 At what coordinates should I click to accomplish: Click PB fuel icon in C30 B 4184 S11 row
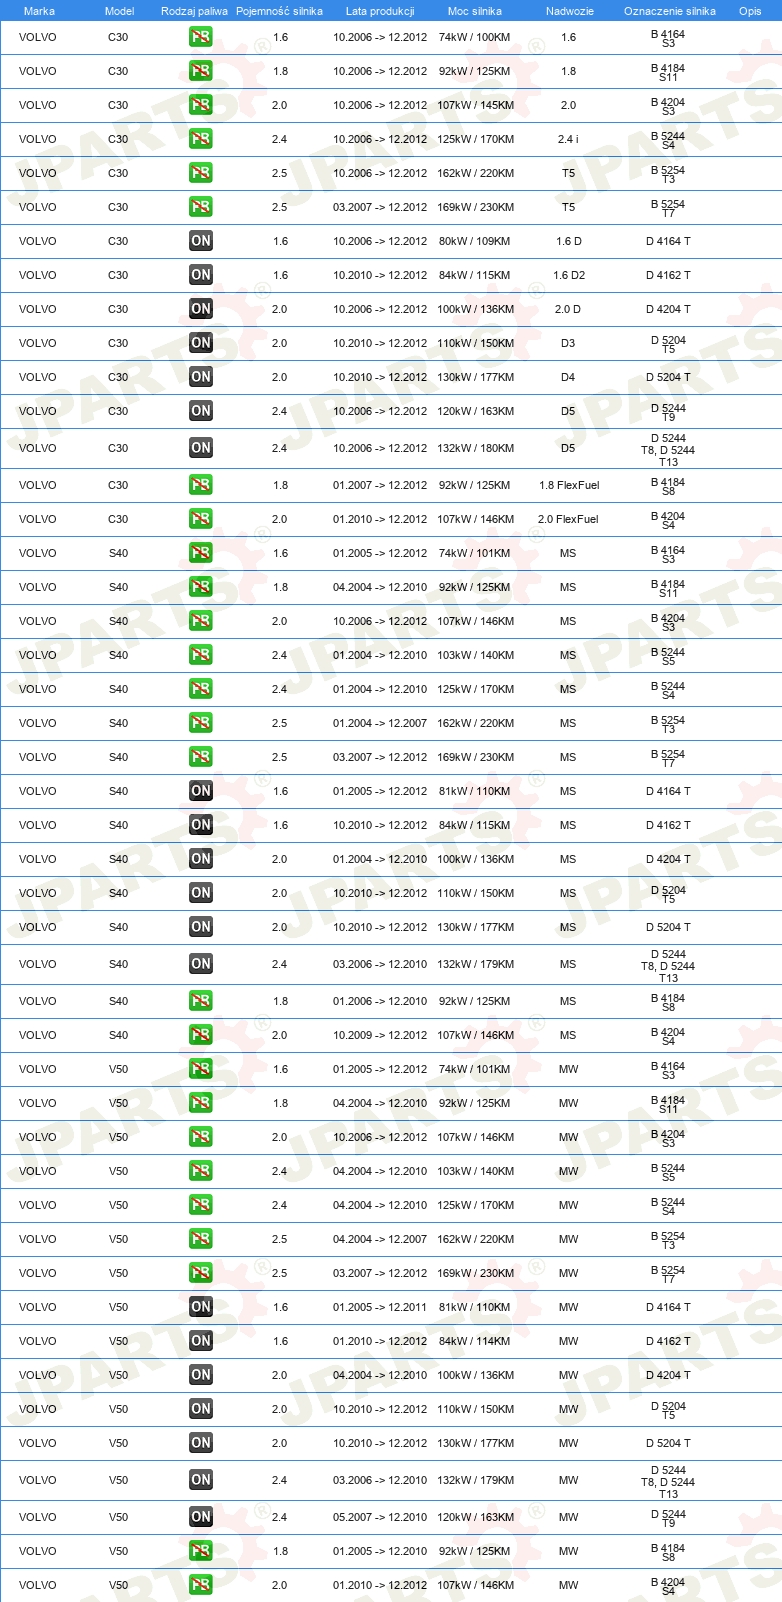point(201,71)
